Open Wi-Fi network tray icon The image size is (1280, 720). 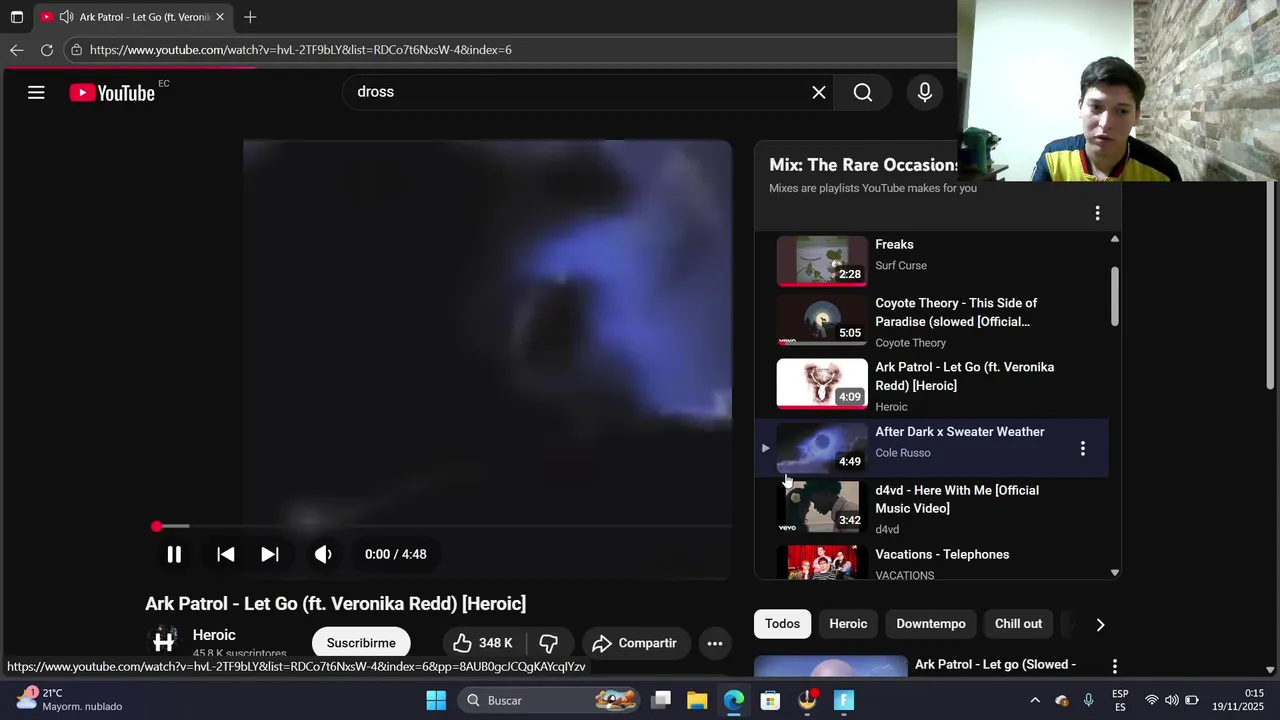click(x=1152, y=700)
